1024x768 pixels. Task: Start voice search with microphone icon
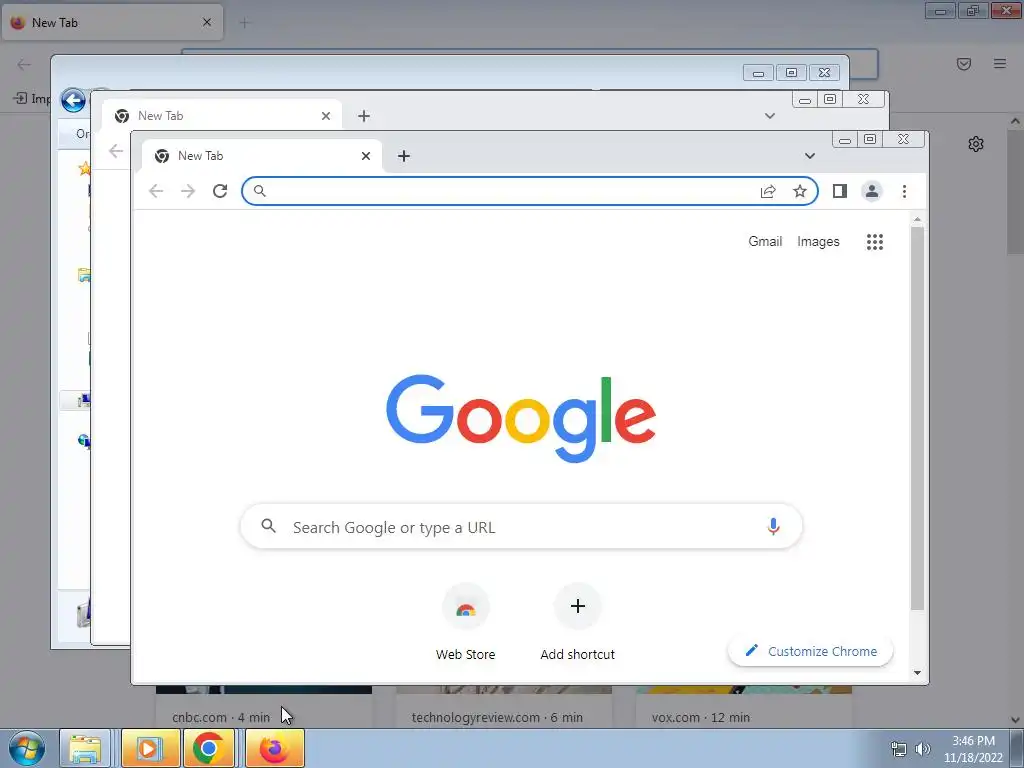tap(773, 526)
